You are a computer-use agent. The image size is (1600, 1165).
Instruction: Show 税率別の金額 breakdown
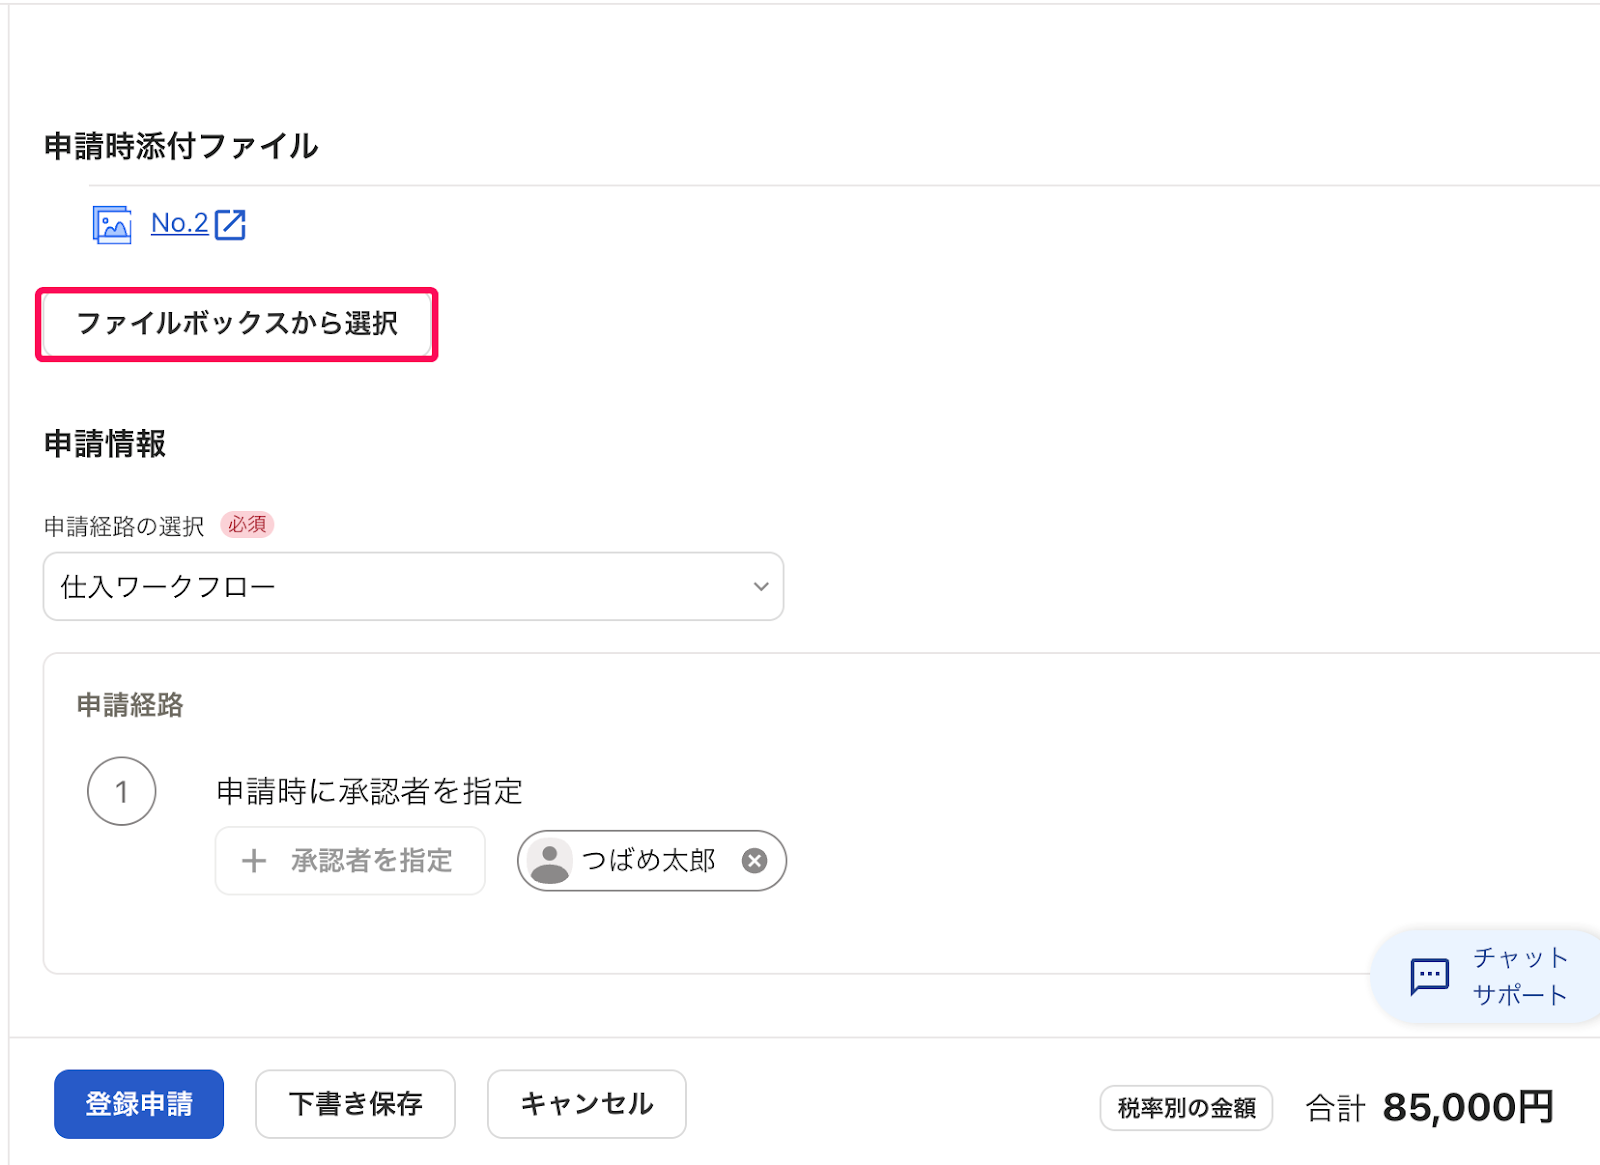point(1186,1108)
